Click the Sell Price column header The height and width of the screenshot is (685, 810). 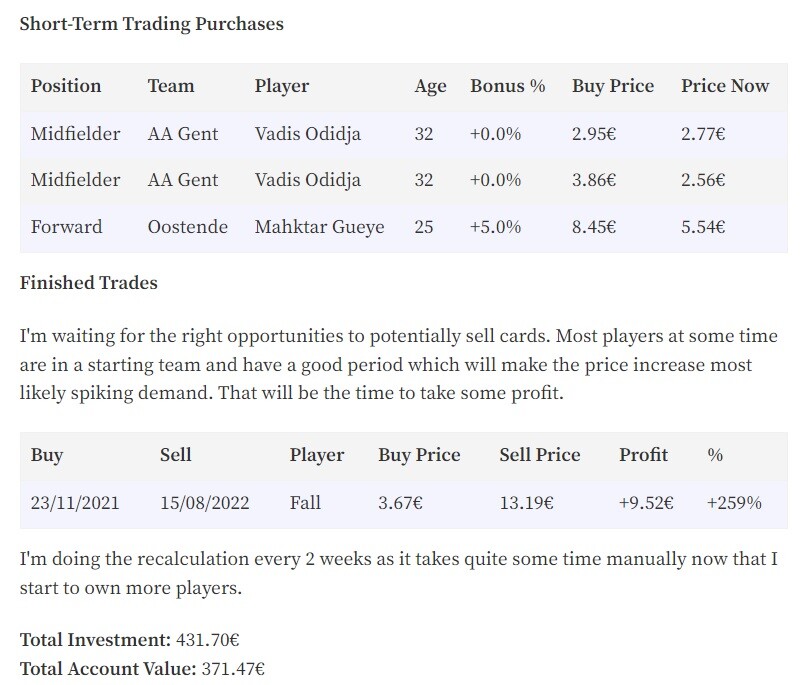pyautogui.click(x=539, y=455)
